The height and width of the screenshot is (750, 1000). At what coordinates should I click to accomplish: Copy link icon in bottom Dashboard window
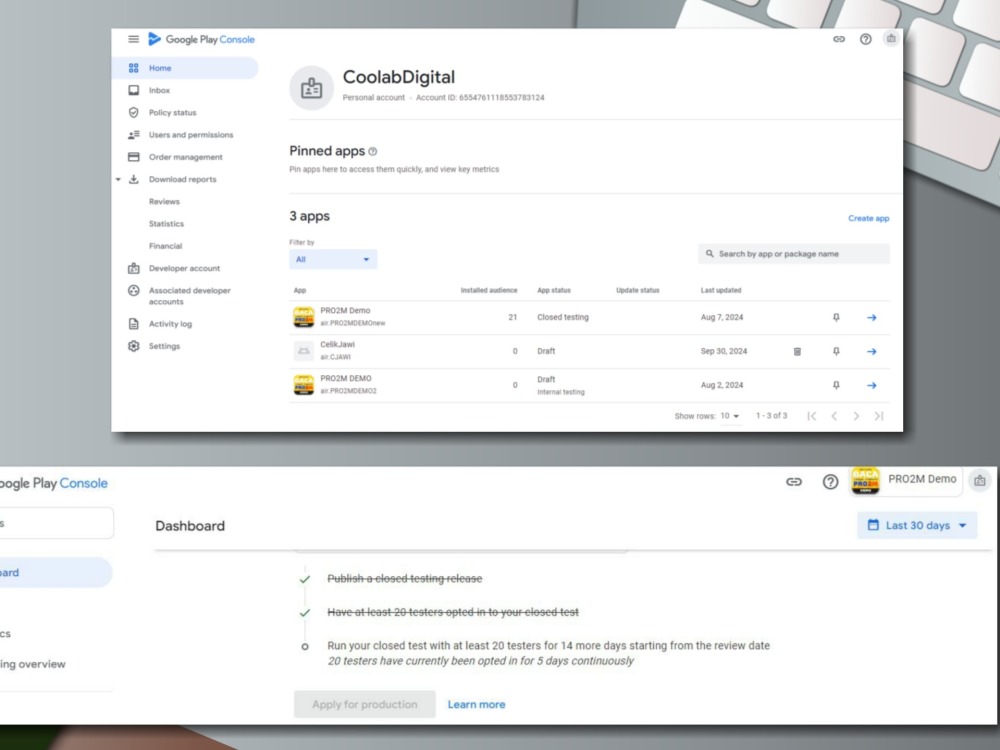click(x=793, y=482)
